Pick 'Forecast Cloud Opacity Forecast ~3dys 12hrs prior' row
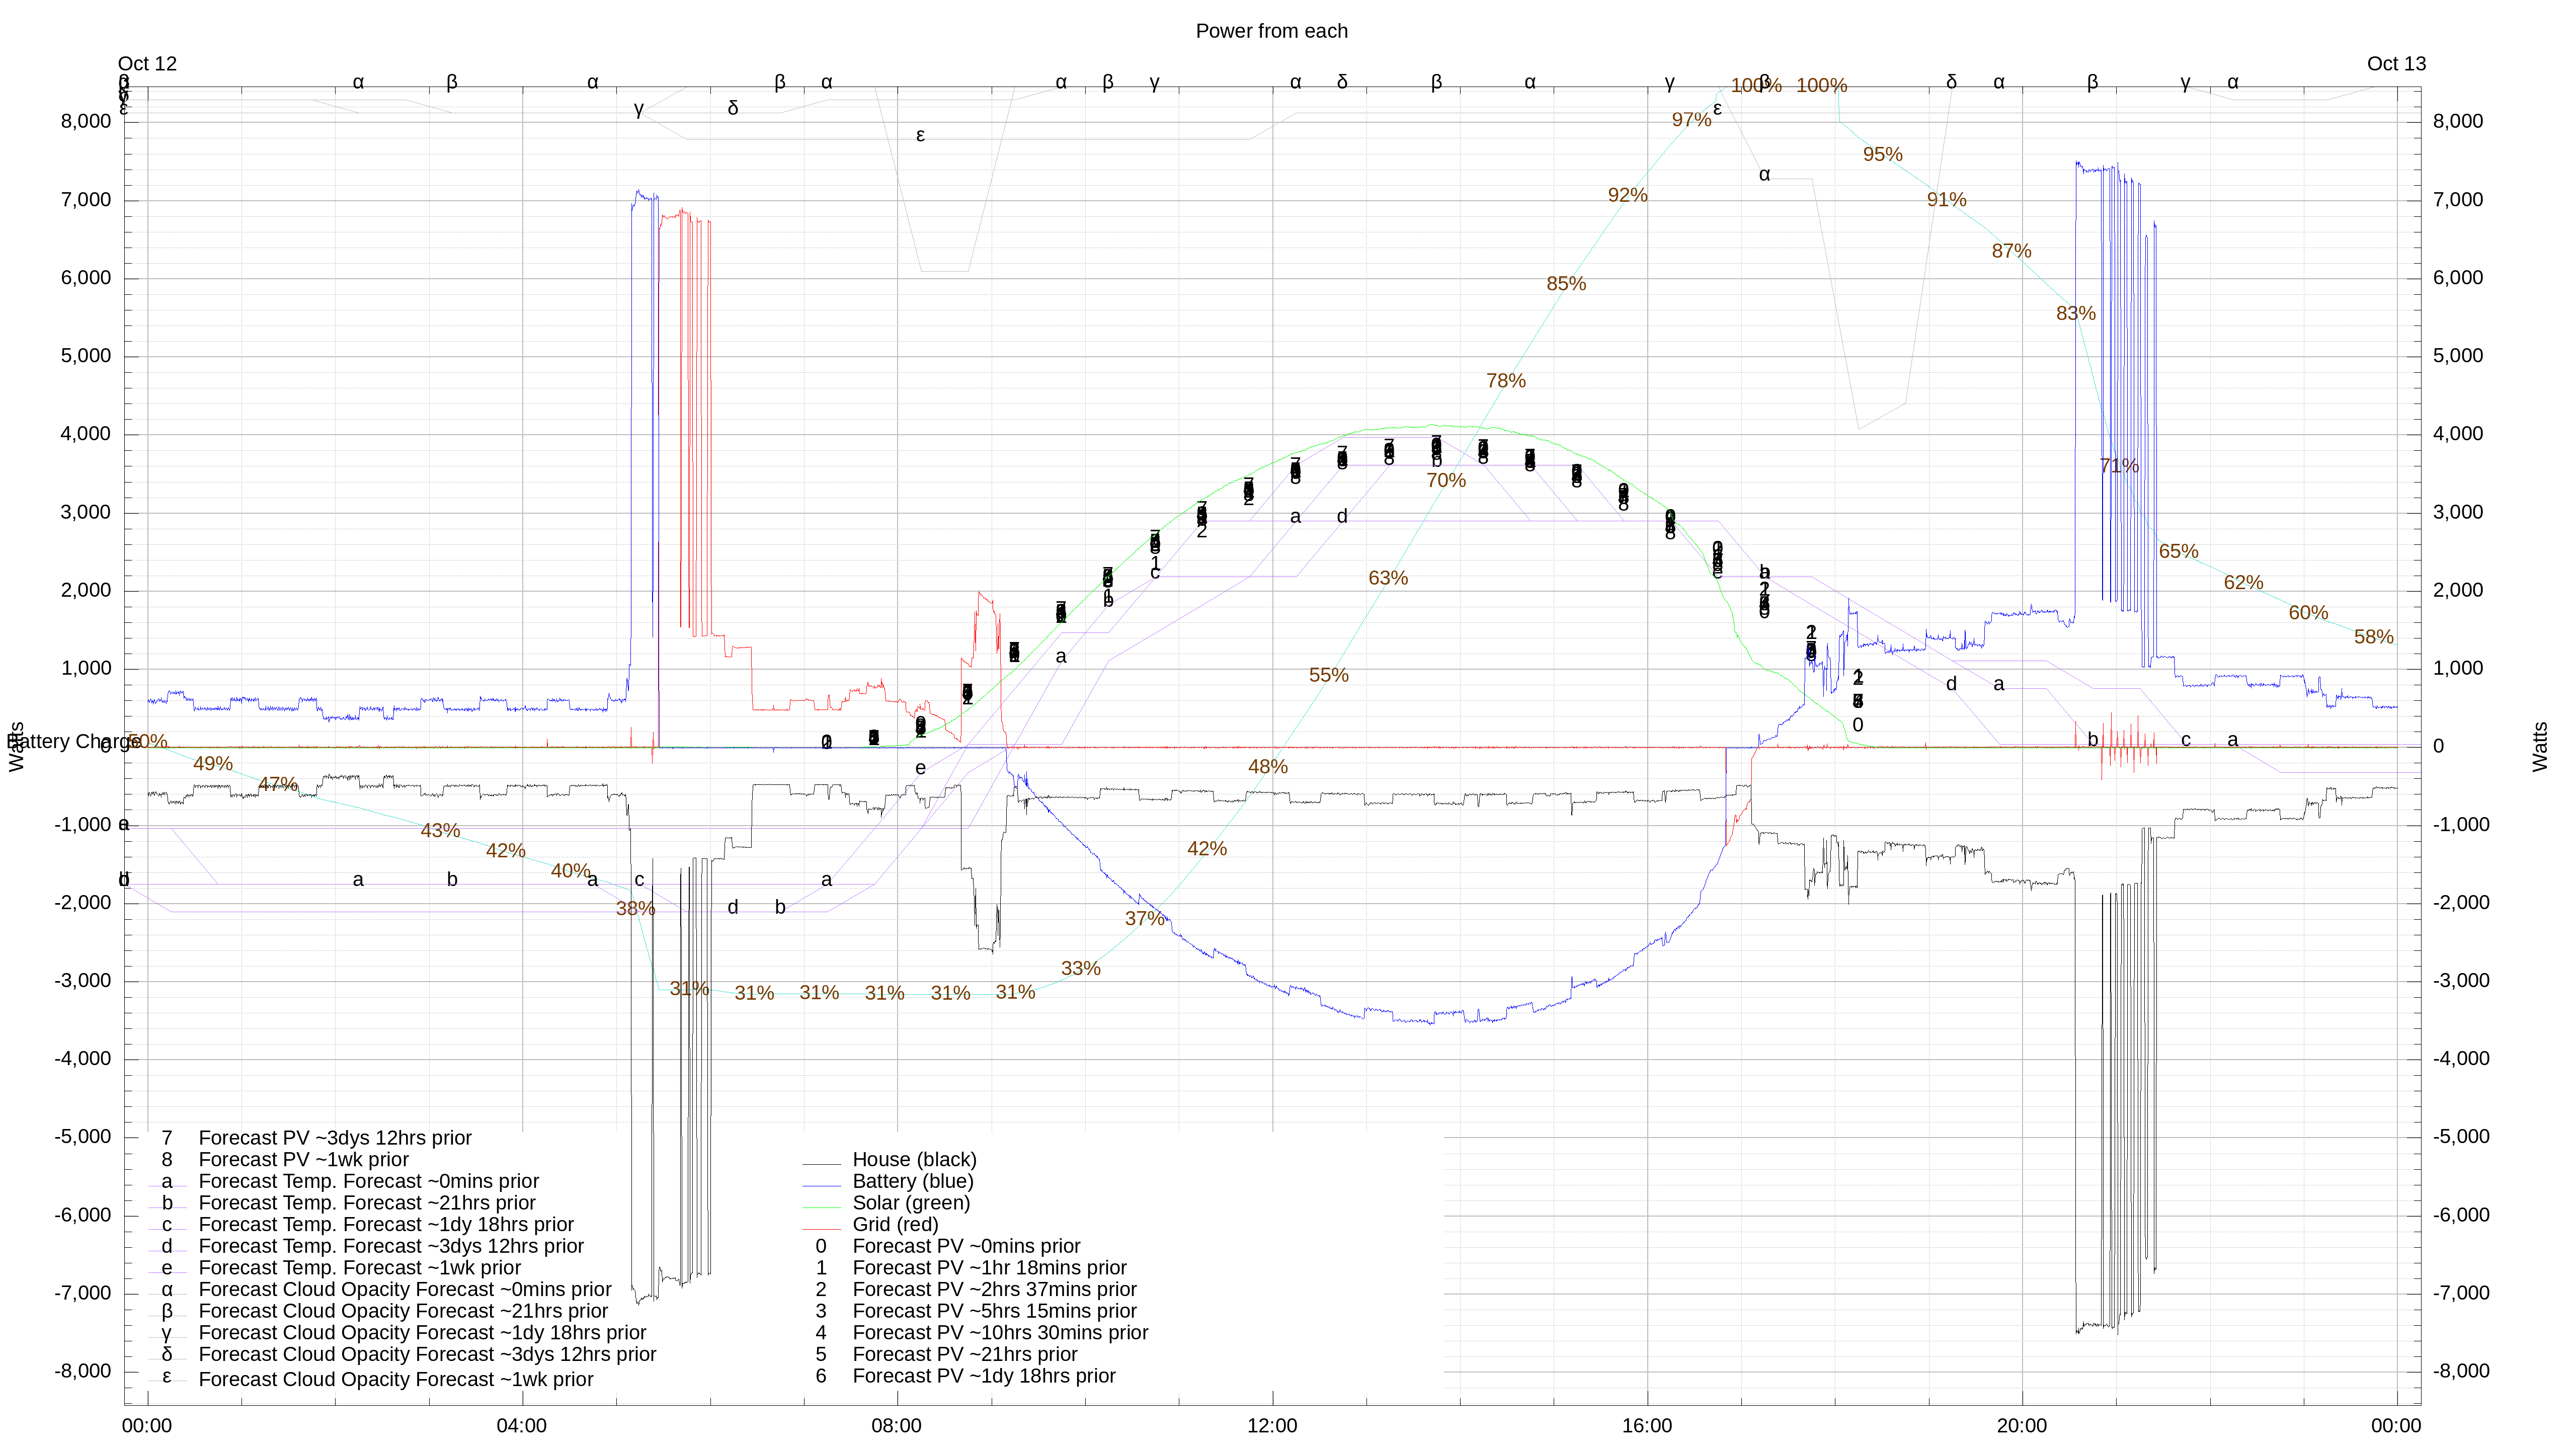 (427, 1355)
